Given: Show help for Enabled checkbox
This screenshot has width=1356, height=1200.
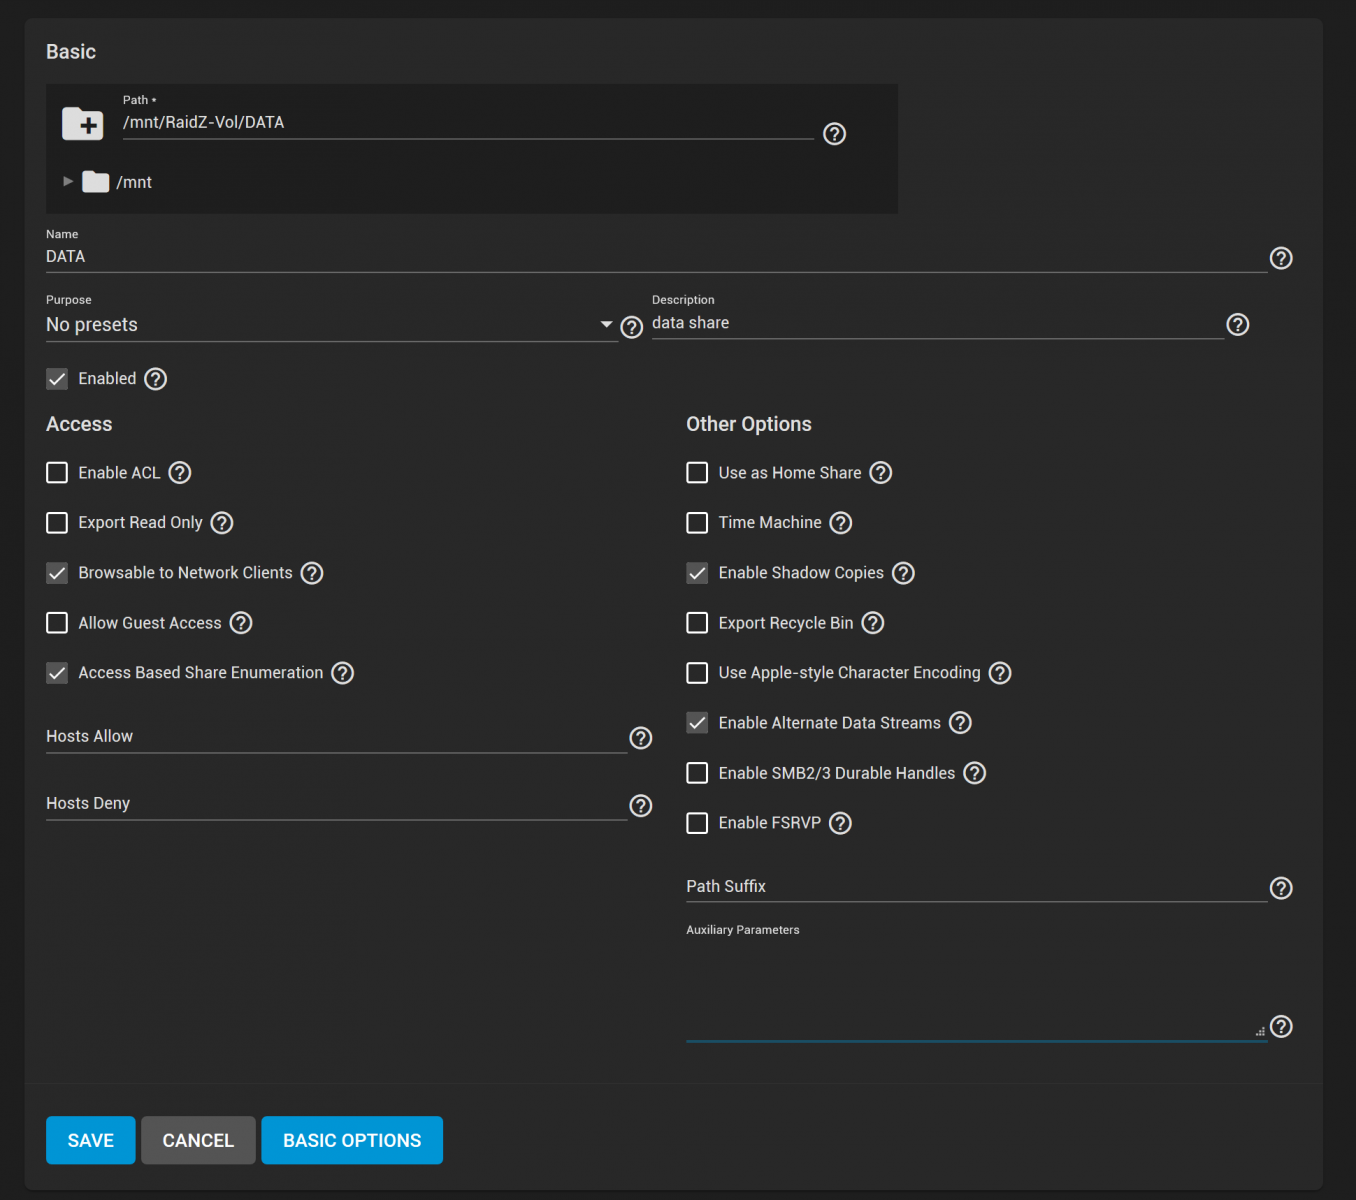Looking at the screenshot, I should (155, 379).
